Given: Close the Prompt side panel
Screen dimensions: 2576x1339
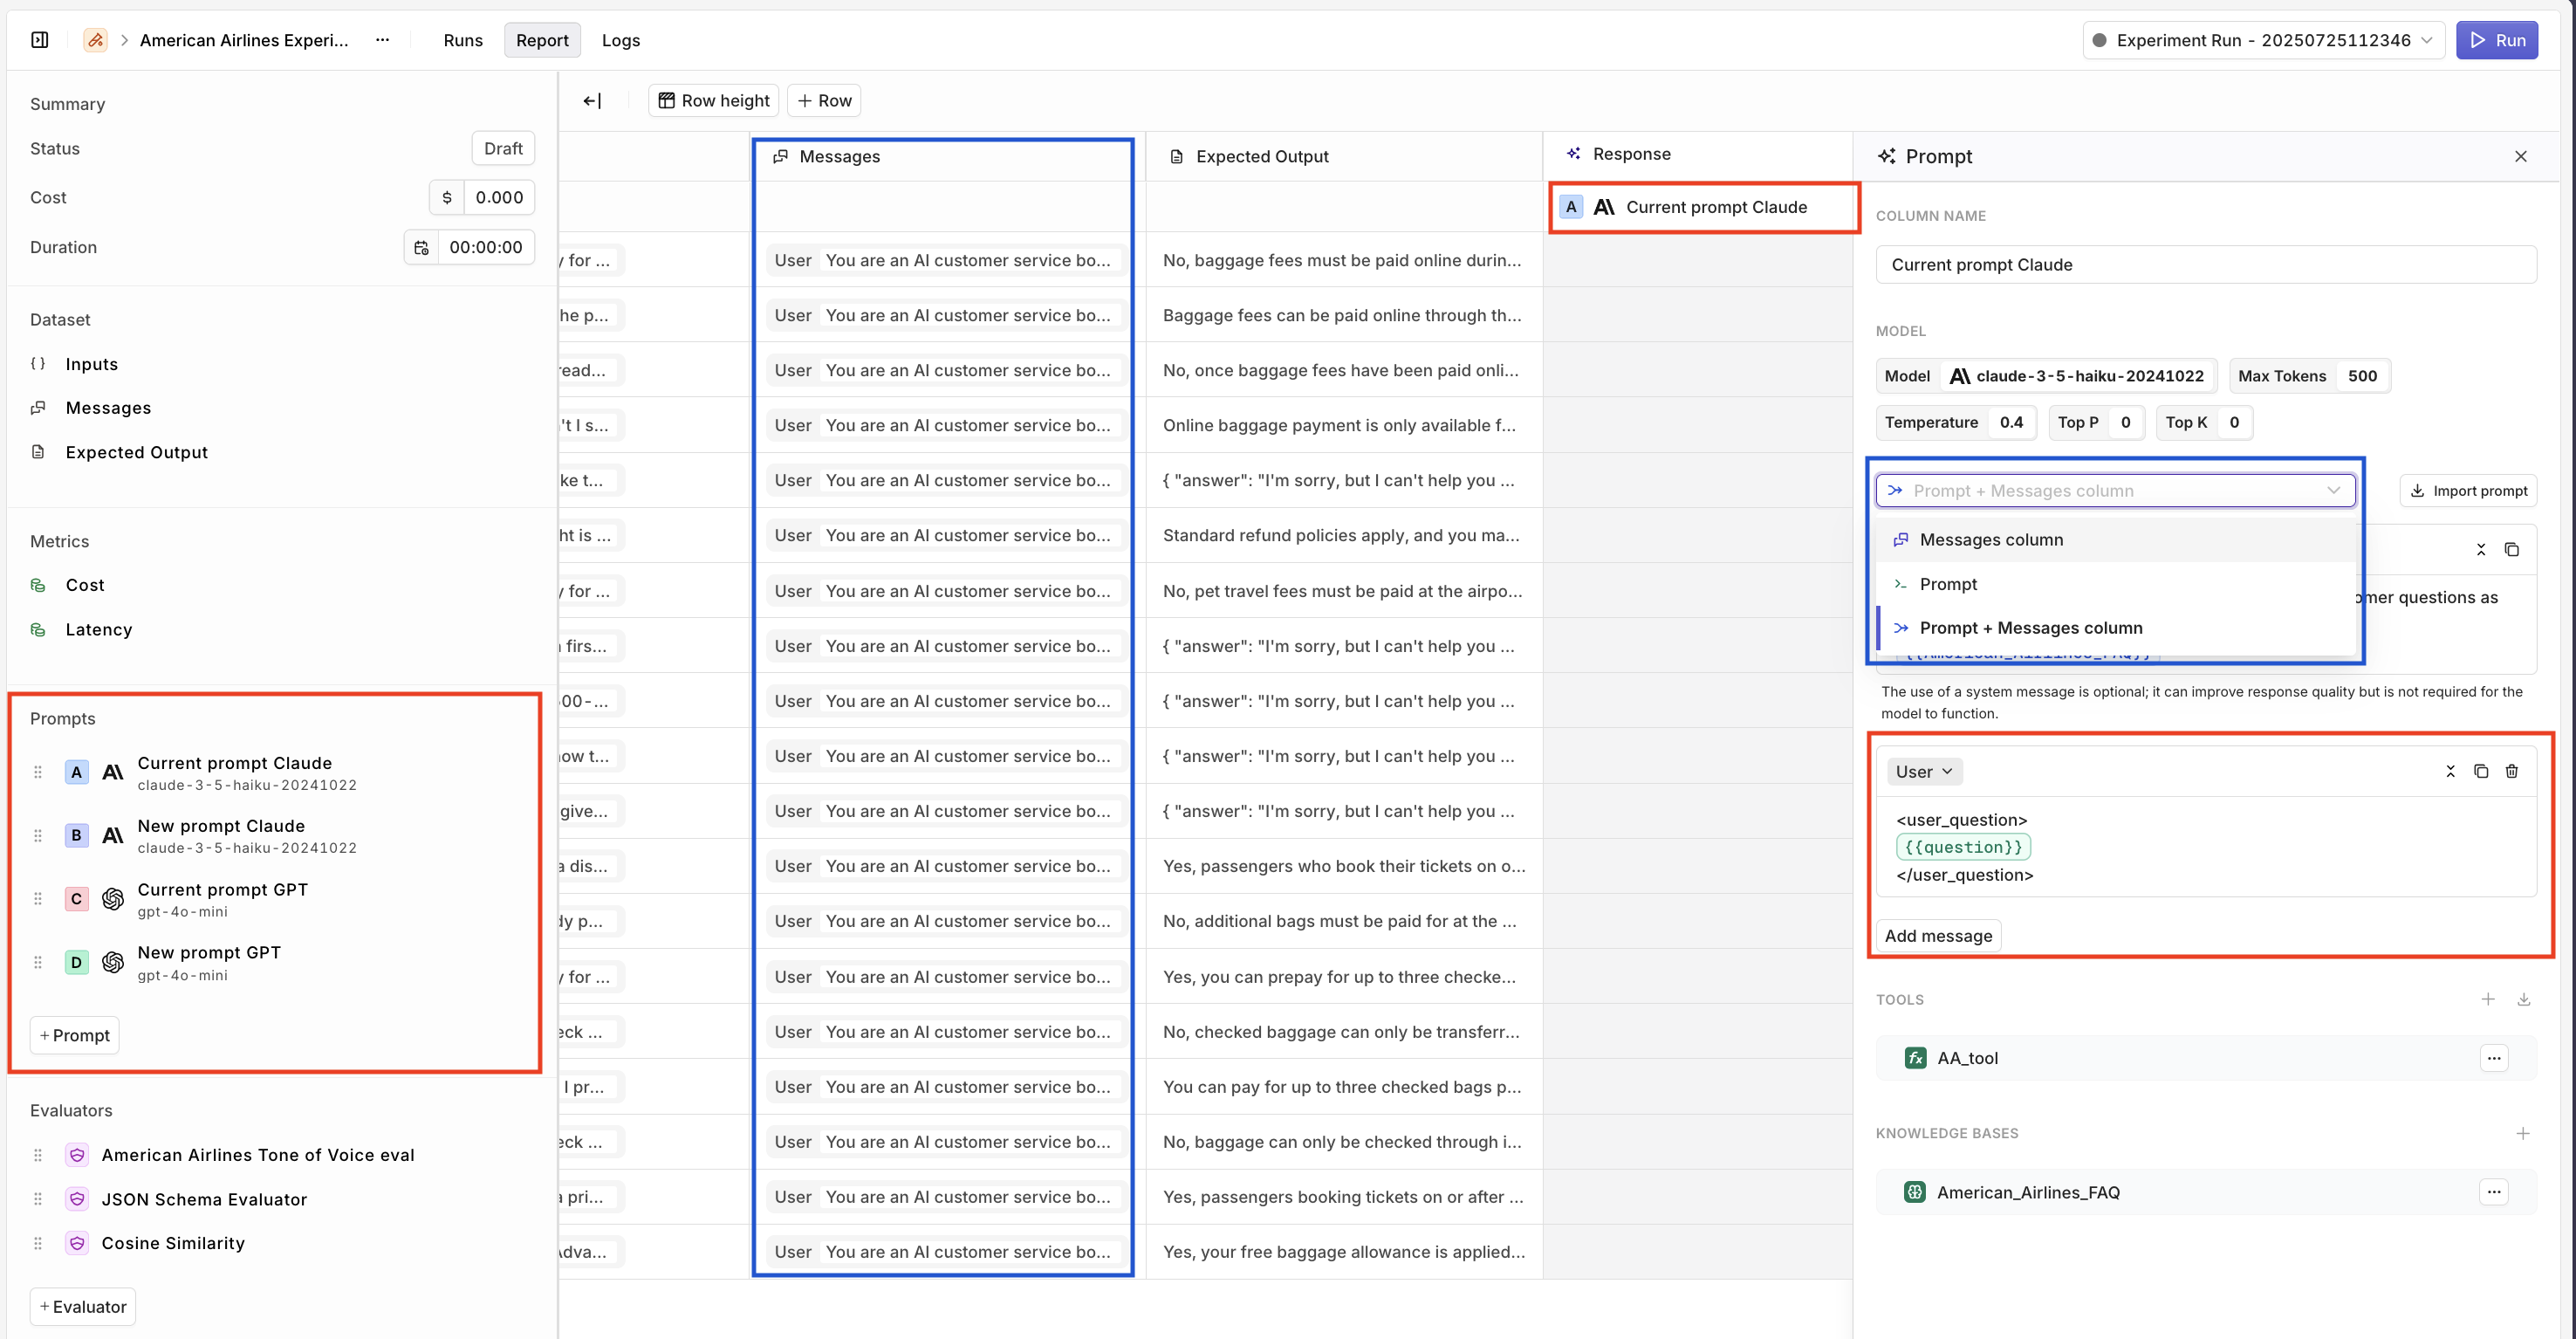Looking at the screenshot, I should click(2521, 156).
